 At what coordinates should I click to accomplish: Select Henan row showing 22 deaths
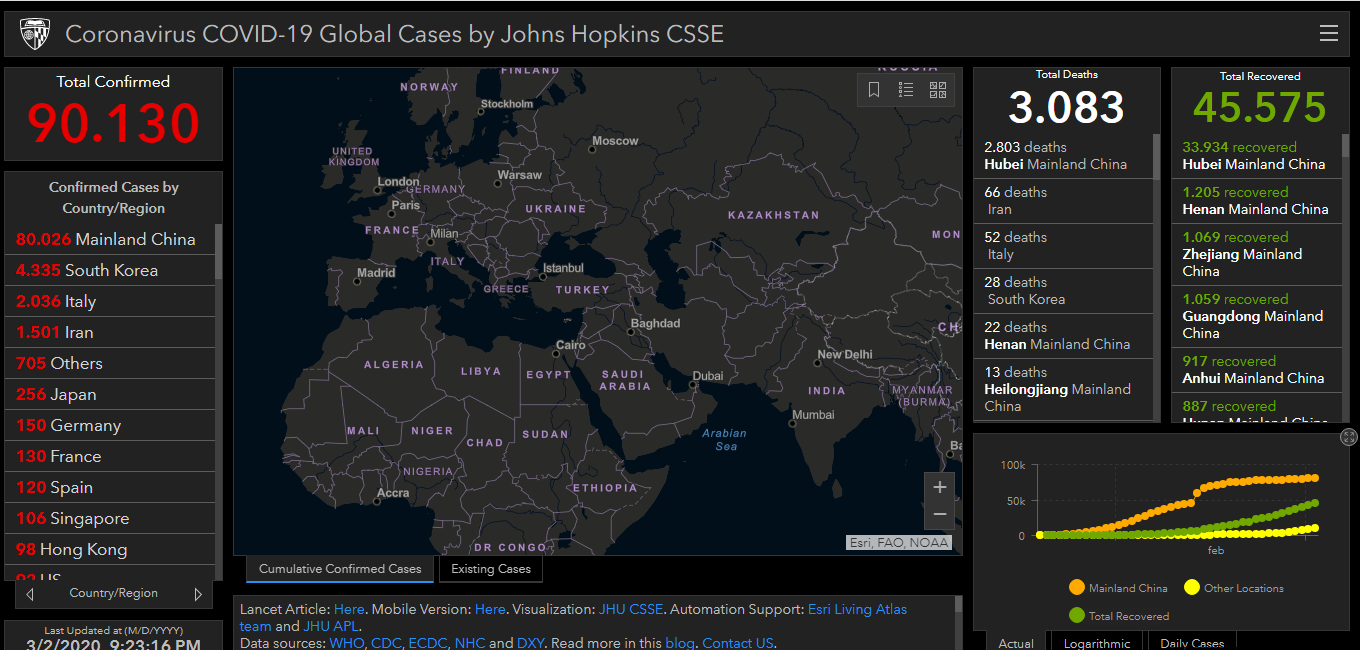1063,336
